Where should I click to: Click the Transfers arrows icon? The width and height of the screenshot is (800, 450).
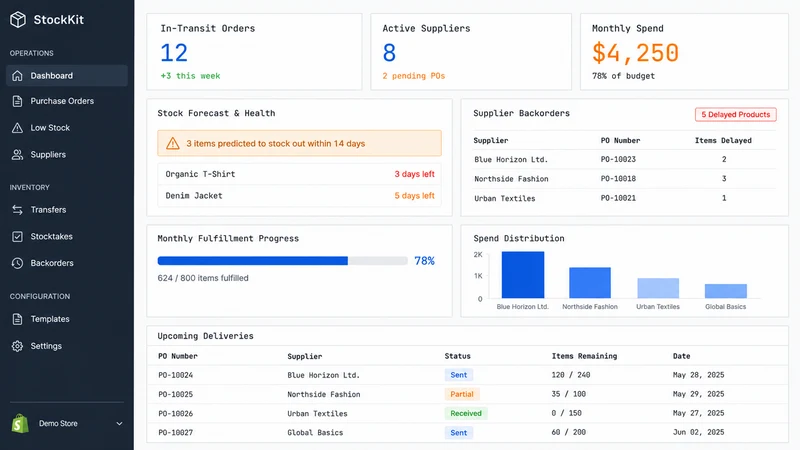17,210
